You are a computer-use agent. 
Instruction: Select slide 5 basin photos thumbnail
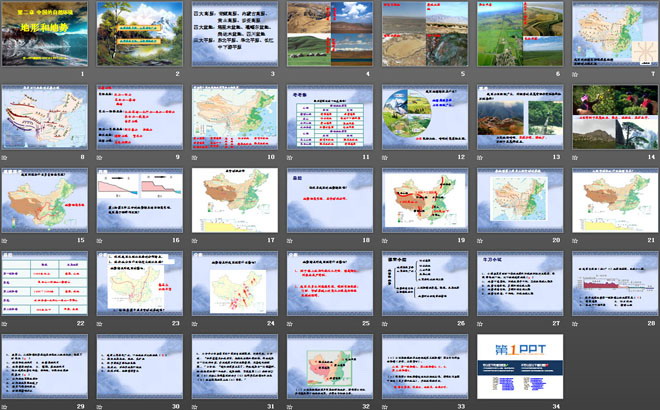pyautogui.click(x=425, y=34)
